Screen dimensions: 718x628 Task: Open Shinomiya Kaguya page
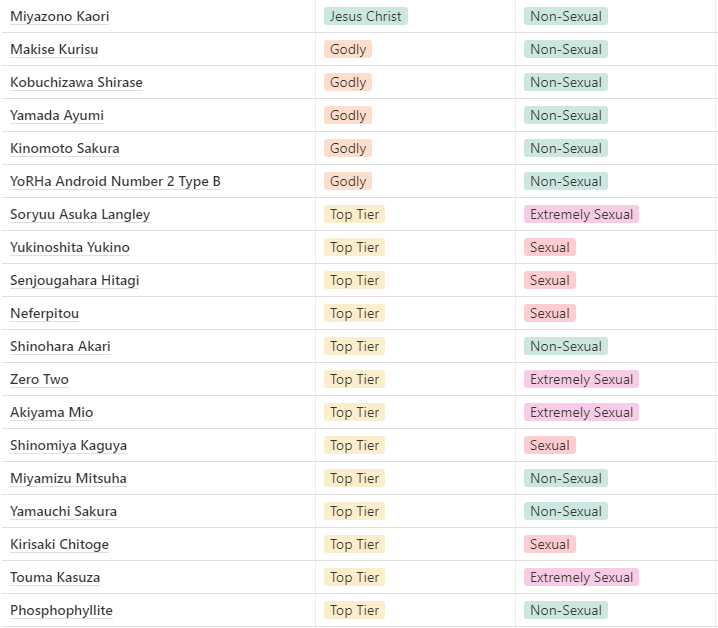click(68, 446)
